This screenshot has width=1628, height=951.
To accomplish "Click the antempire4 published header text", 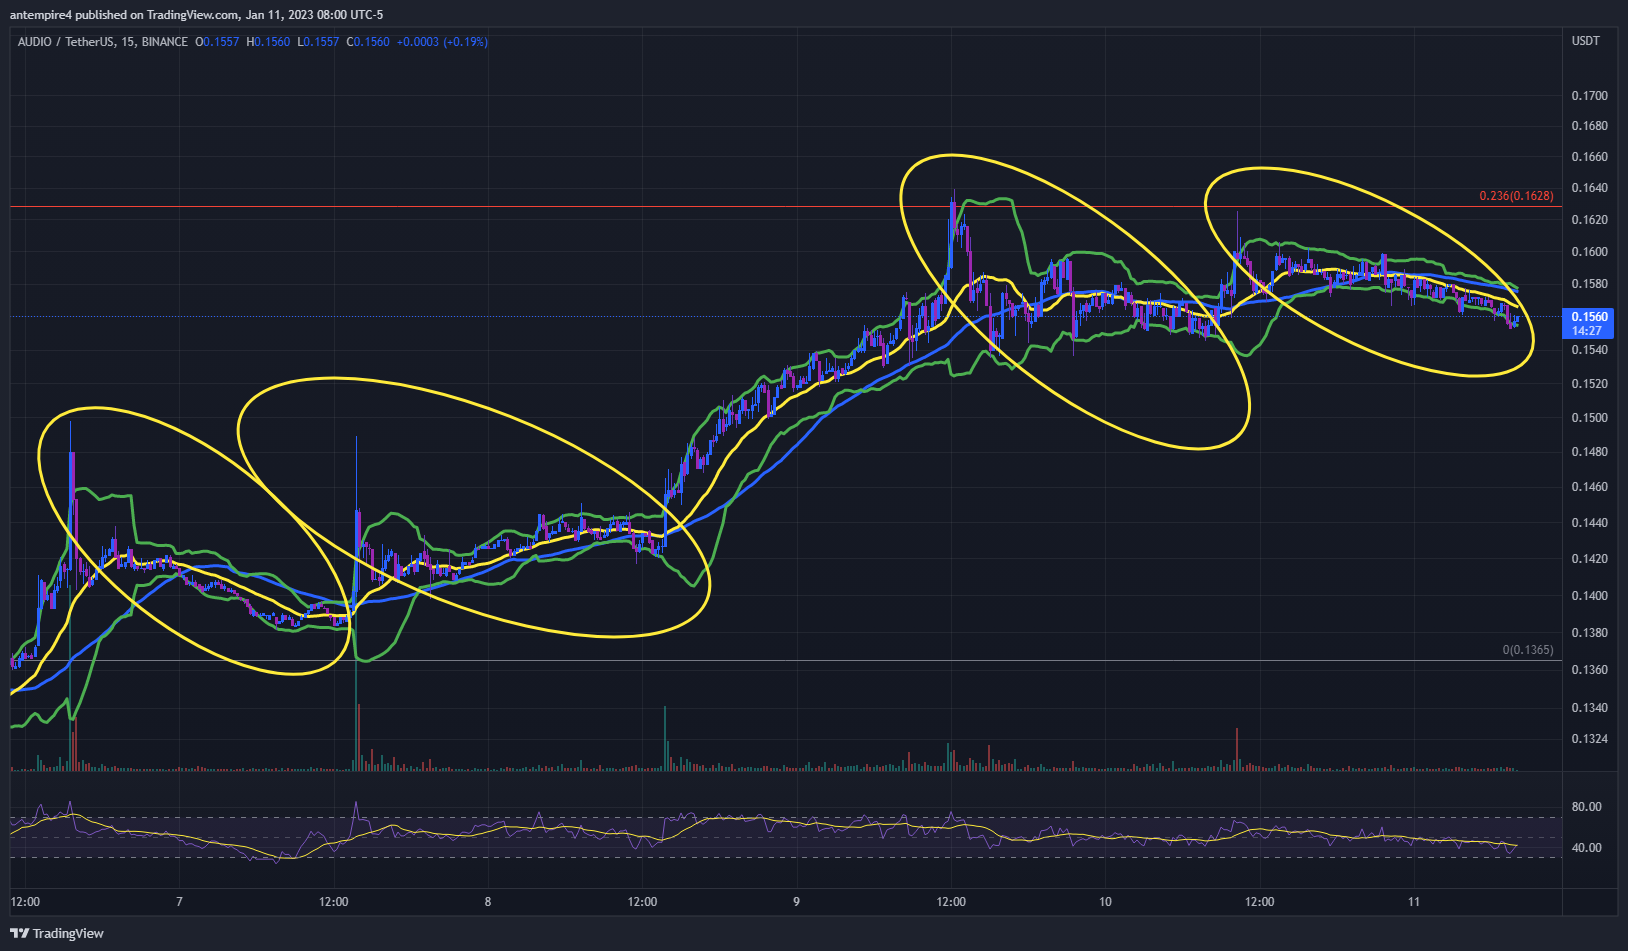I will pyautogui.click(x=197, y=15).
